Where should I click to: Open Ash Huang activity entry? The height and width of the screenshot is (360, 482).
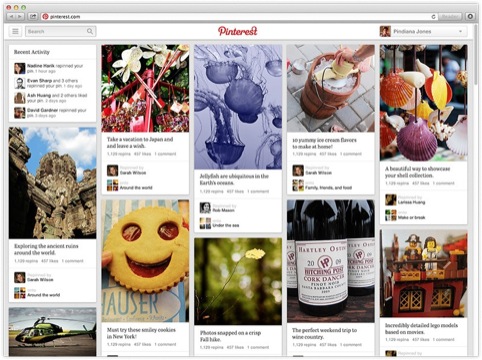pos(52,98)
